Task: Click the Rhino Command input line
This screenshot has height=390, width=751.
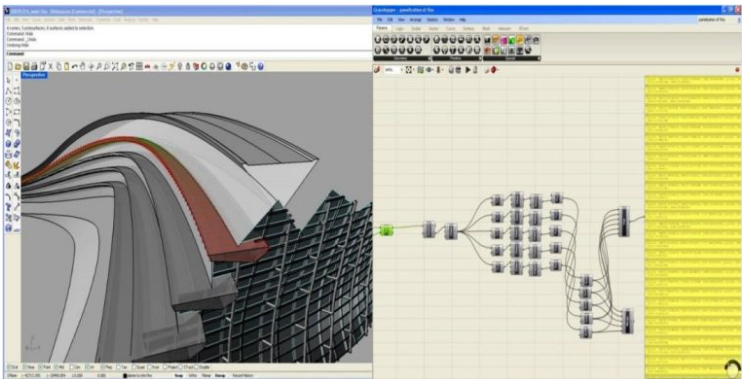Action: 188,54
